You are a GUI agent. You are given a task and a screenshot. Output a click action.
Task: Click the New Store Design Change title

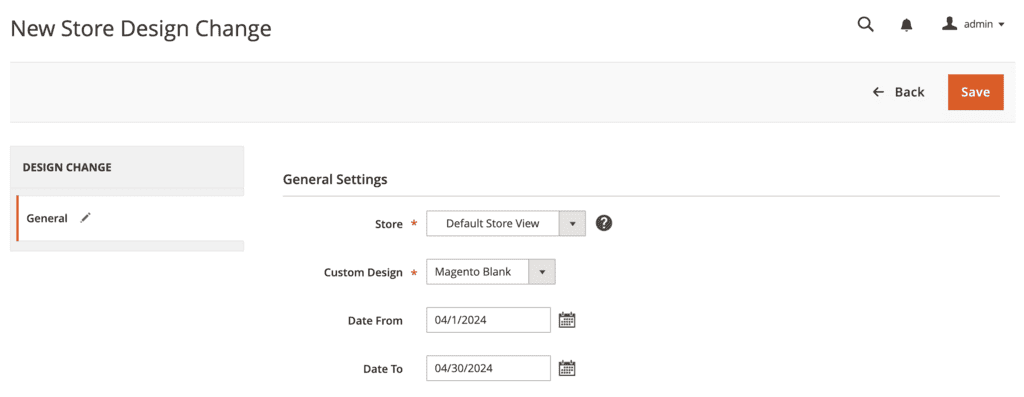click(x=141, y=29)
